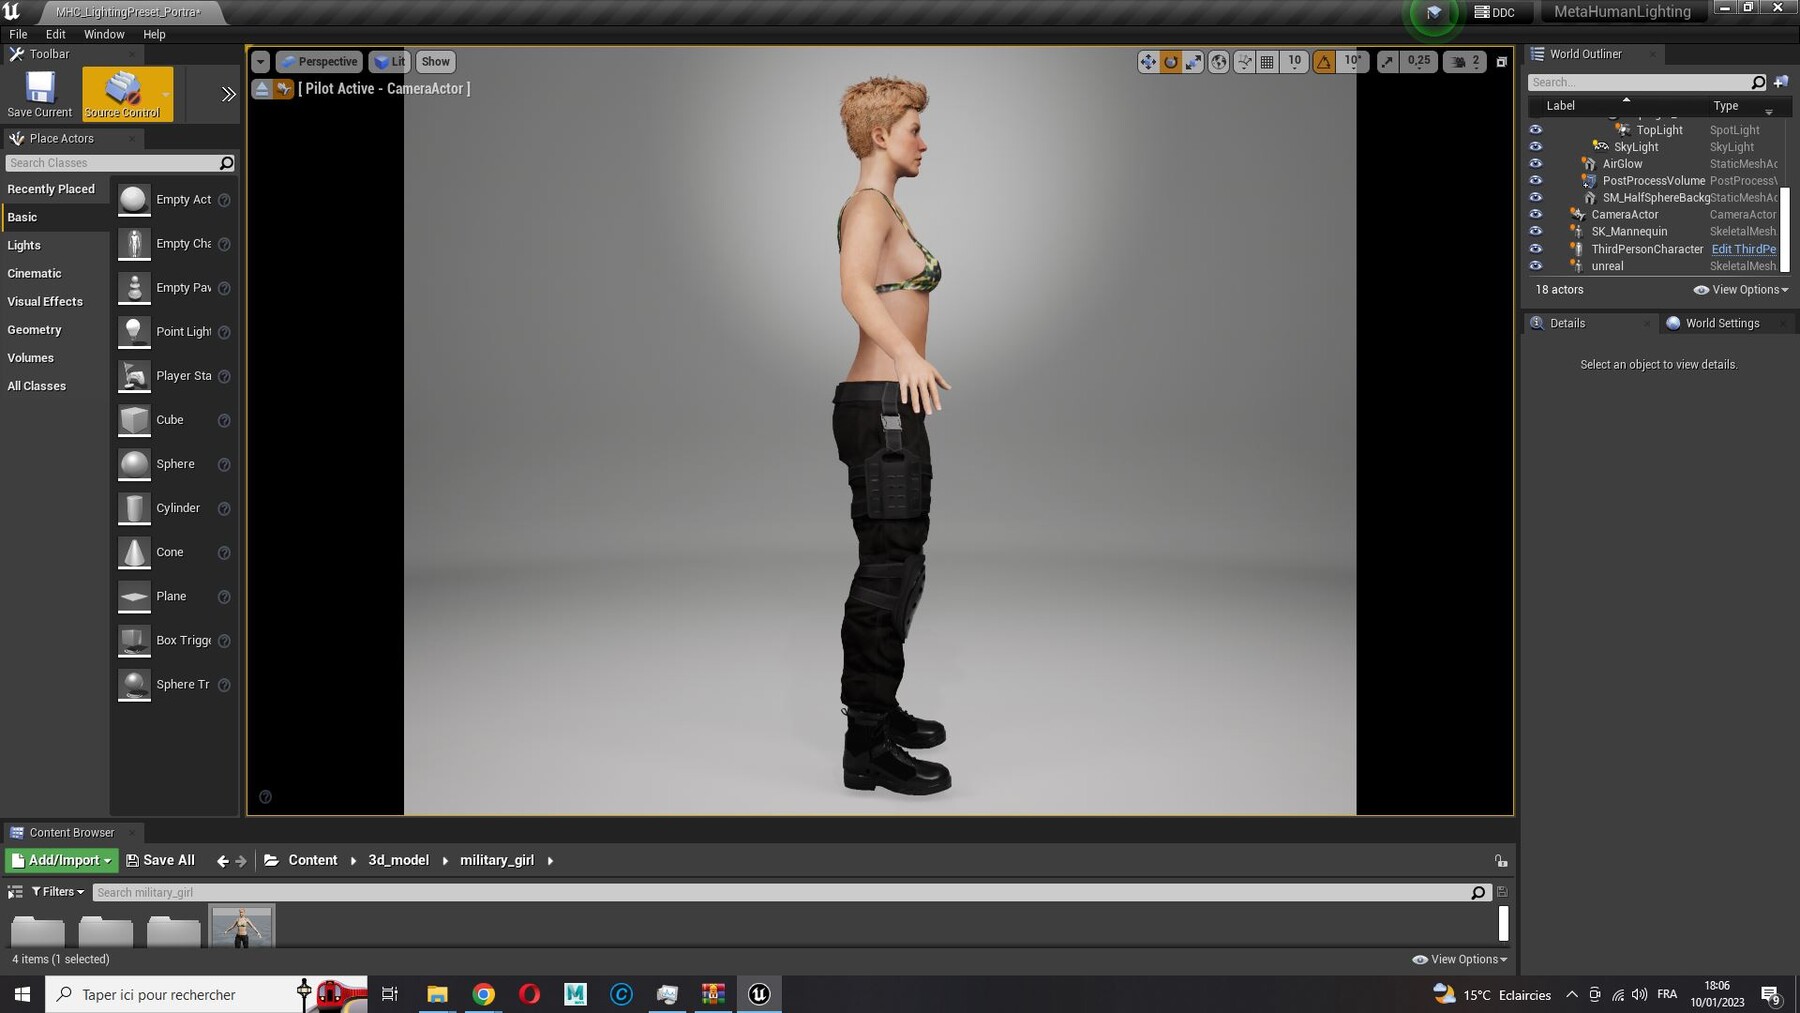Select the rotate gizmo tool in viewport
The height and width of the screenshot is (1013, 1800).
1171,62
